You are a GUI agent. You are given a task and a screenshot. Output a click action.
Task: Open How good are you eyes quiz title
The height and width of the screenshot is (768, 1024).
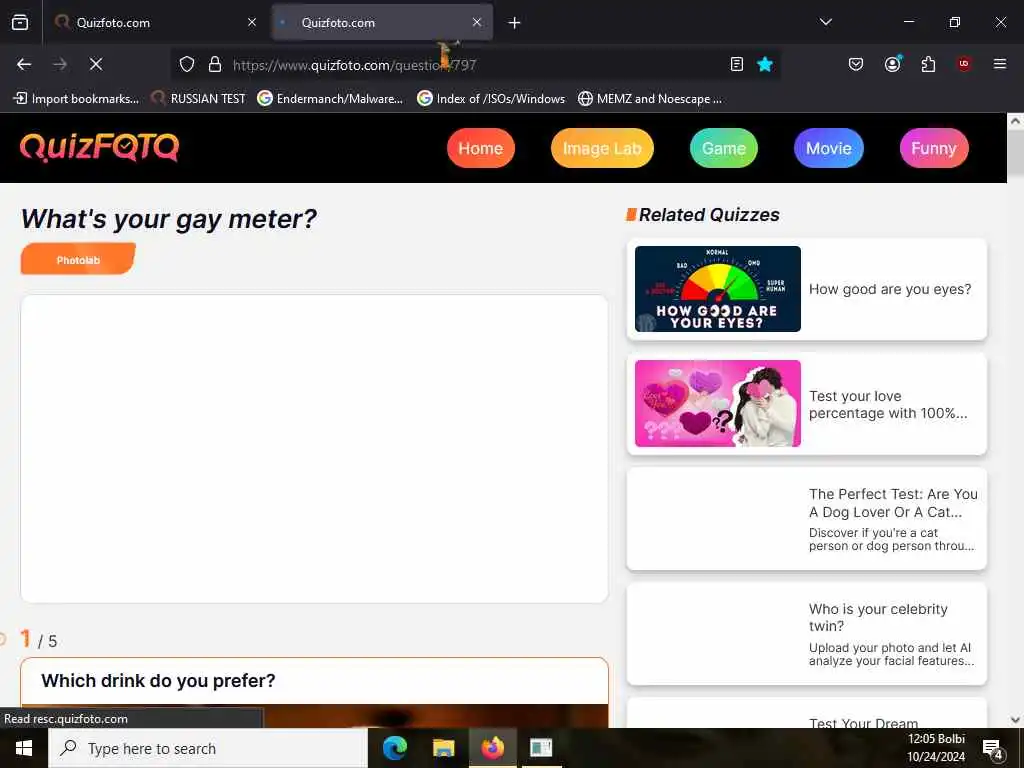pos(890,289)
